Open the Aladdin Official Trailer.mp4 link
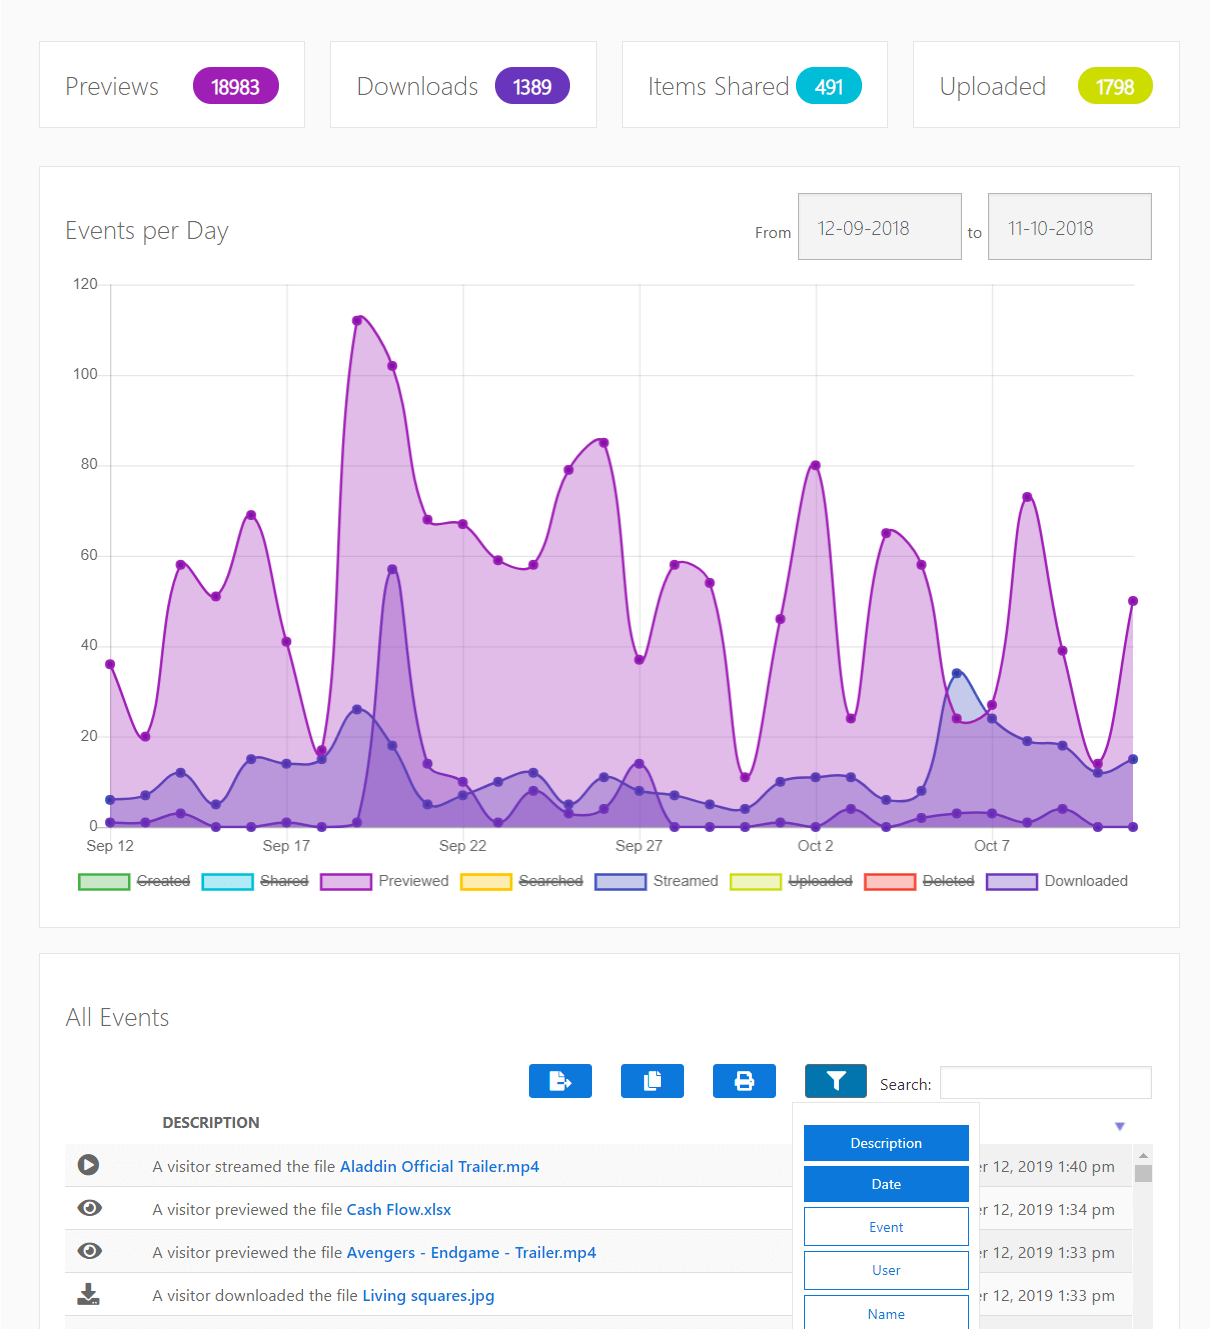Viewport: 1210px width, 1329px height. click(439, 1166)
